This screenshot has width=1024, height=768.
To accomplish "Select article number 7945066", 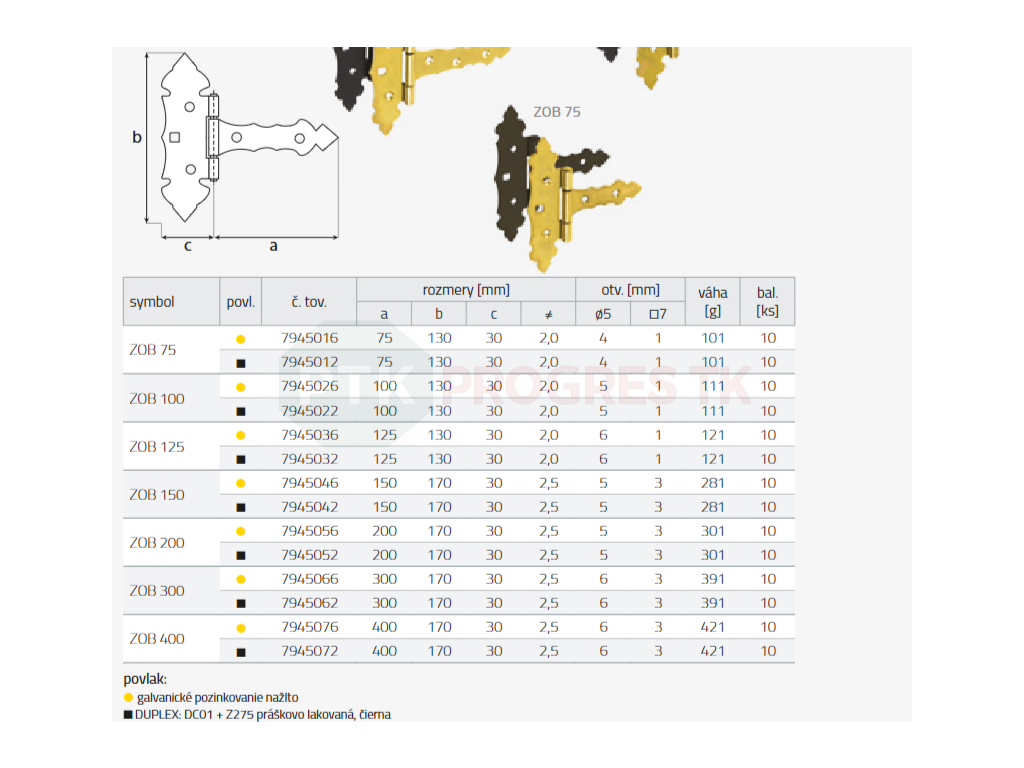I will 310,579.
